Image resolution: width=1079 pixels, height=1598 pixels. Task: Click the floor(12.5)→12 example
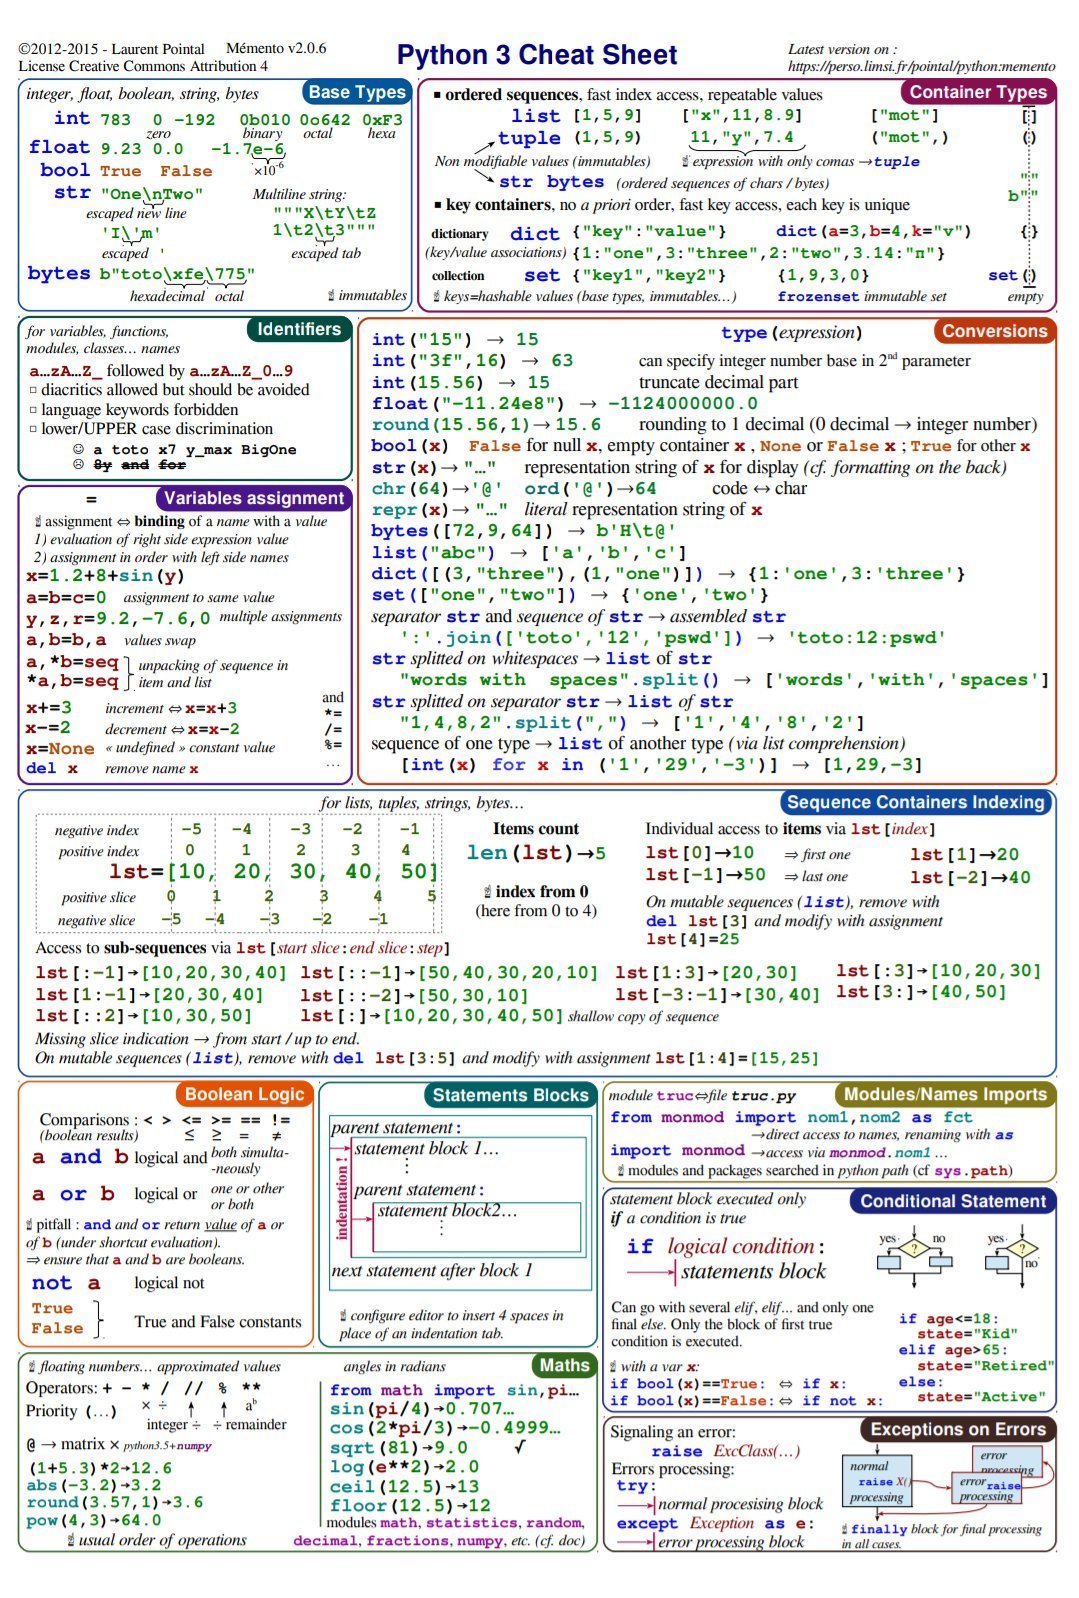tap(410, 1505)
